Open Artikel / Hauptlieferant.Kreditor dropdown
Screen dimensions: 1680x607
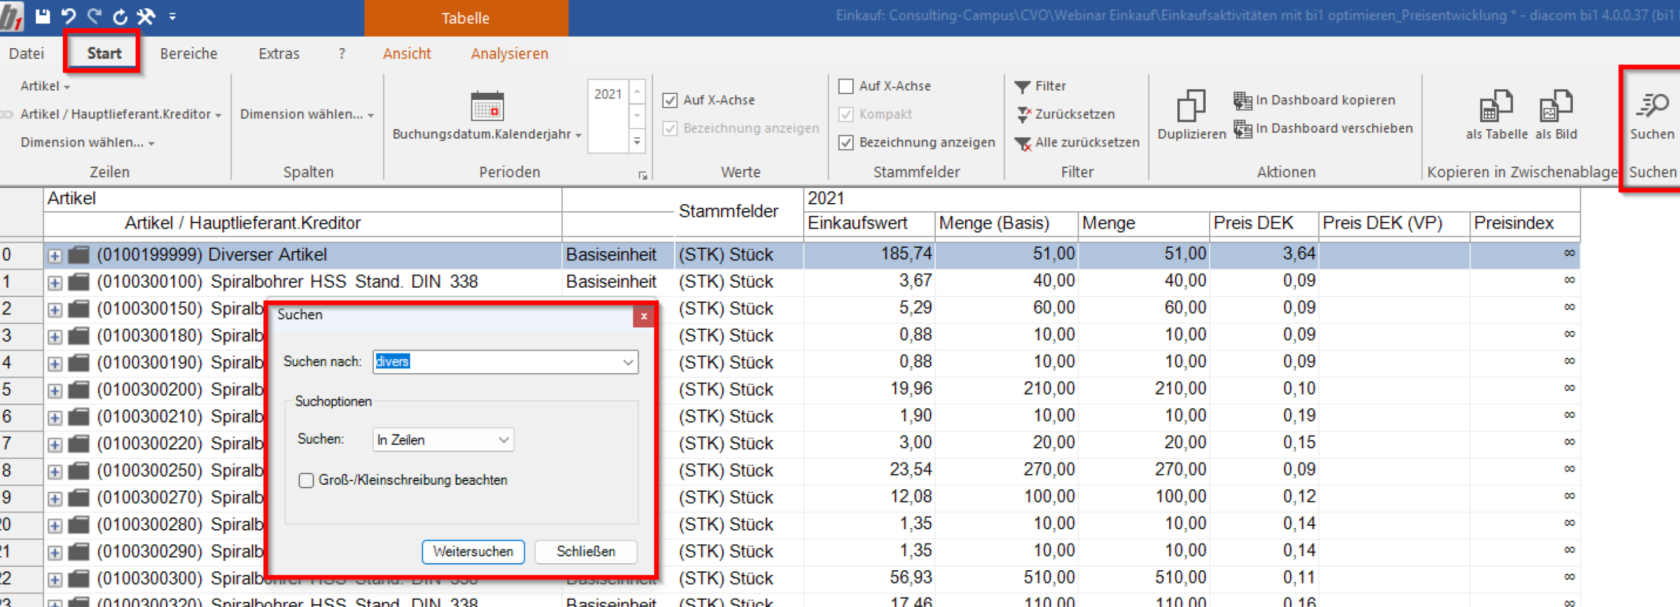pos(120,114)
